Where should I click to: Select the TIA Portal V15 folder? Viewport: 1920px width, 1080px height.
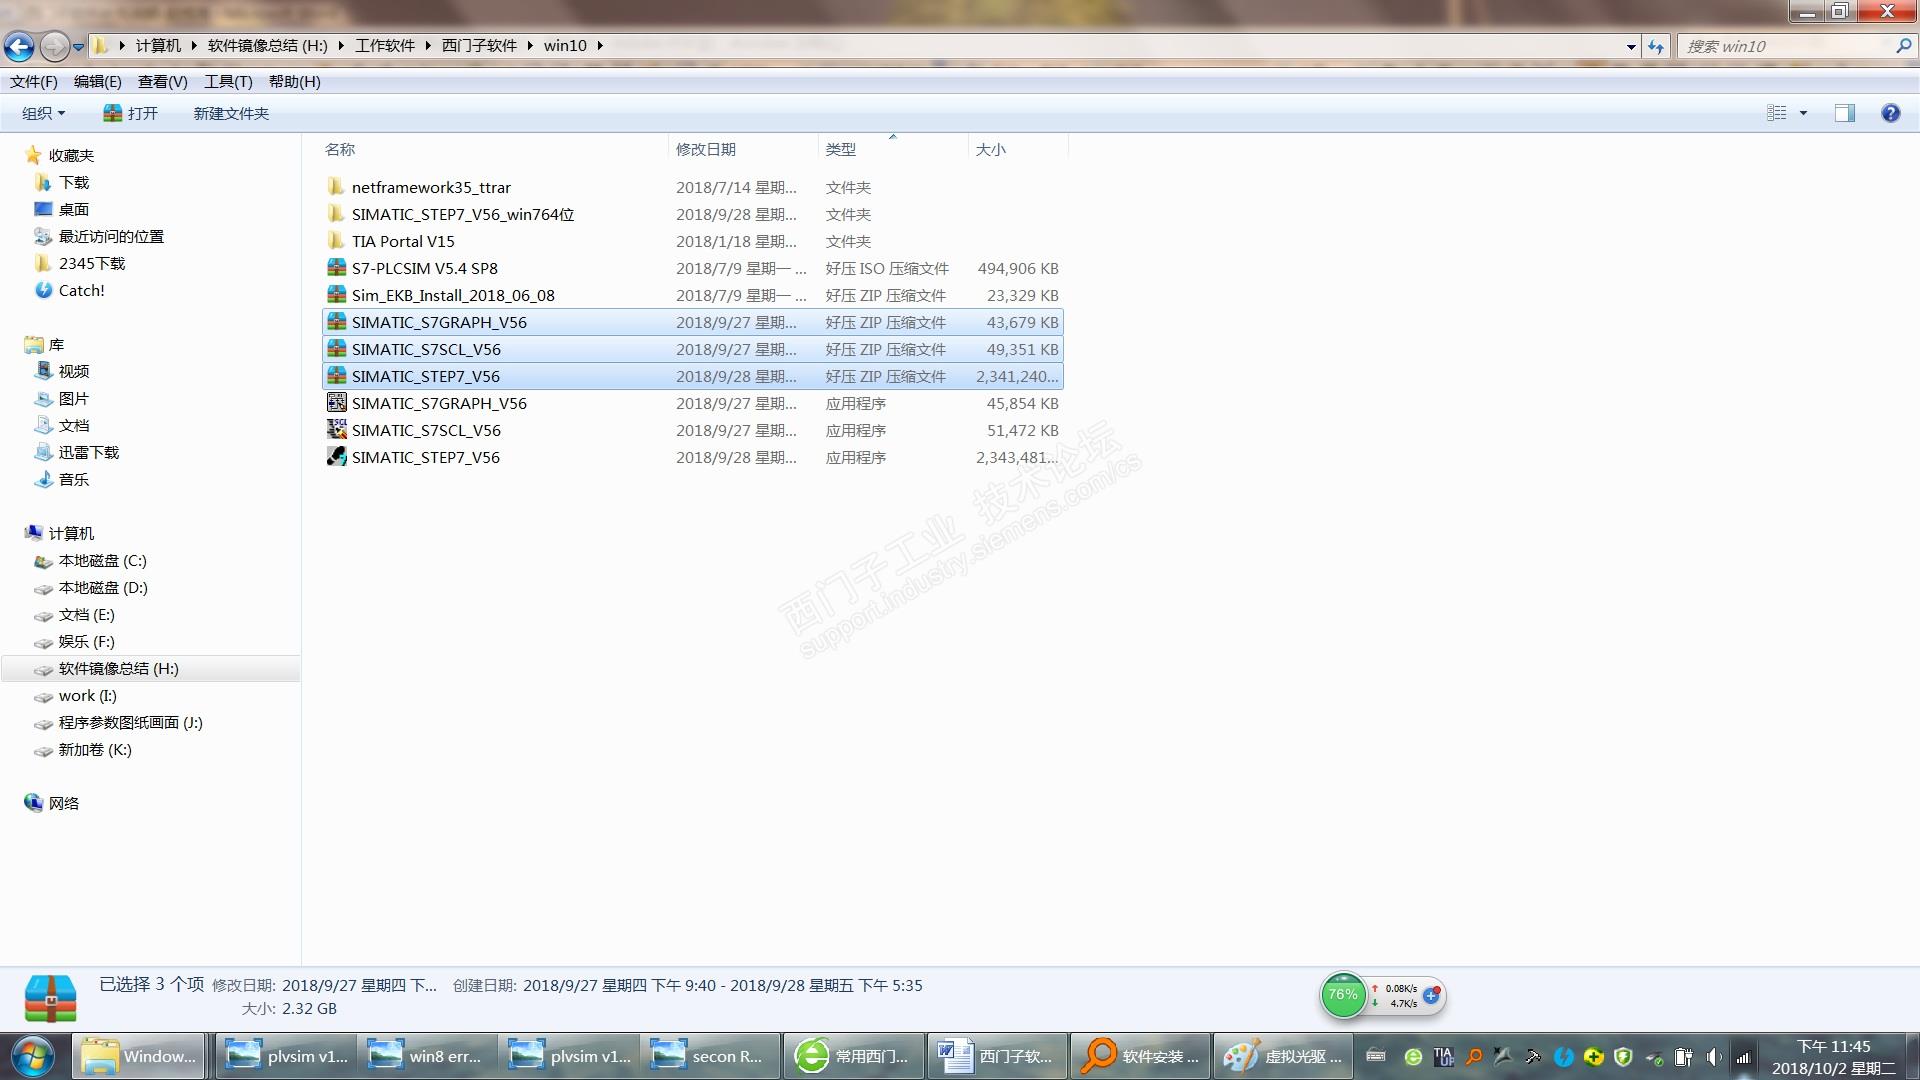tap(402, 241)
